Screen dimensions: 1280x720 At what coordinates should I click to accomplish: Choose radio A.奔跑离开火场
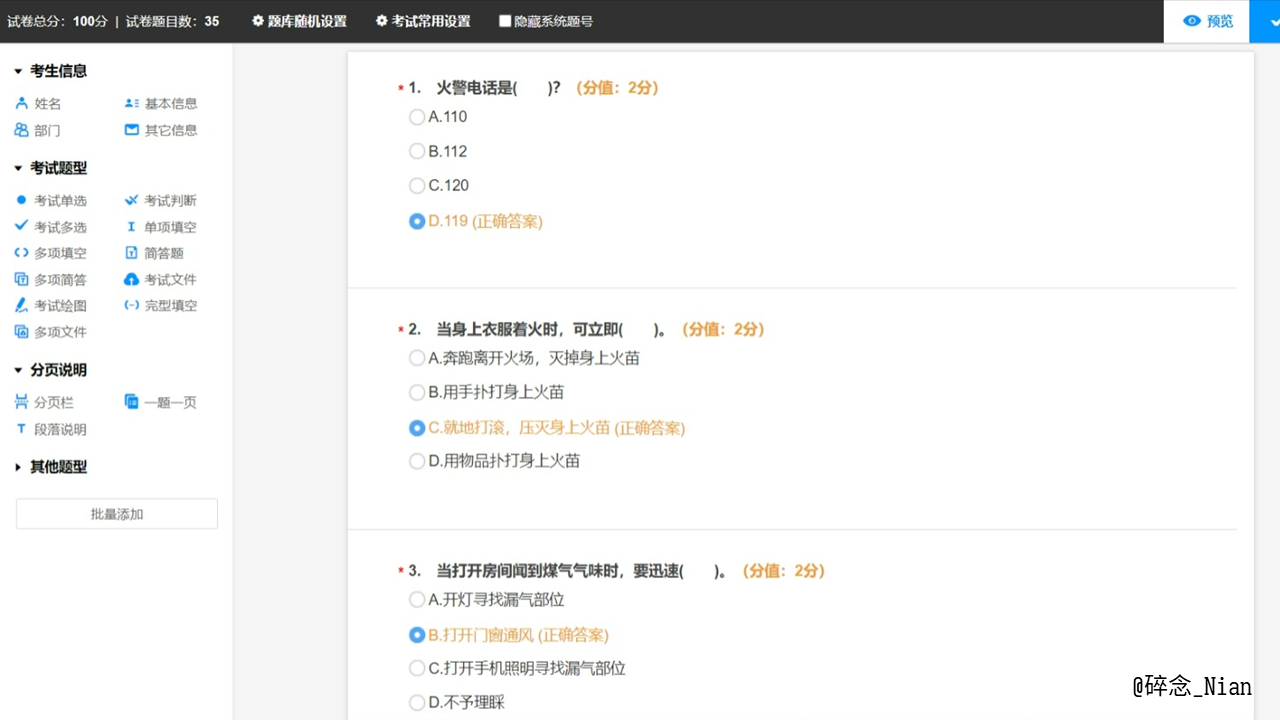(x=417, y=358)
